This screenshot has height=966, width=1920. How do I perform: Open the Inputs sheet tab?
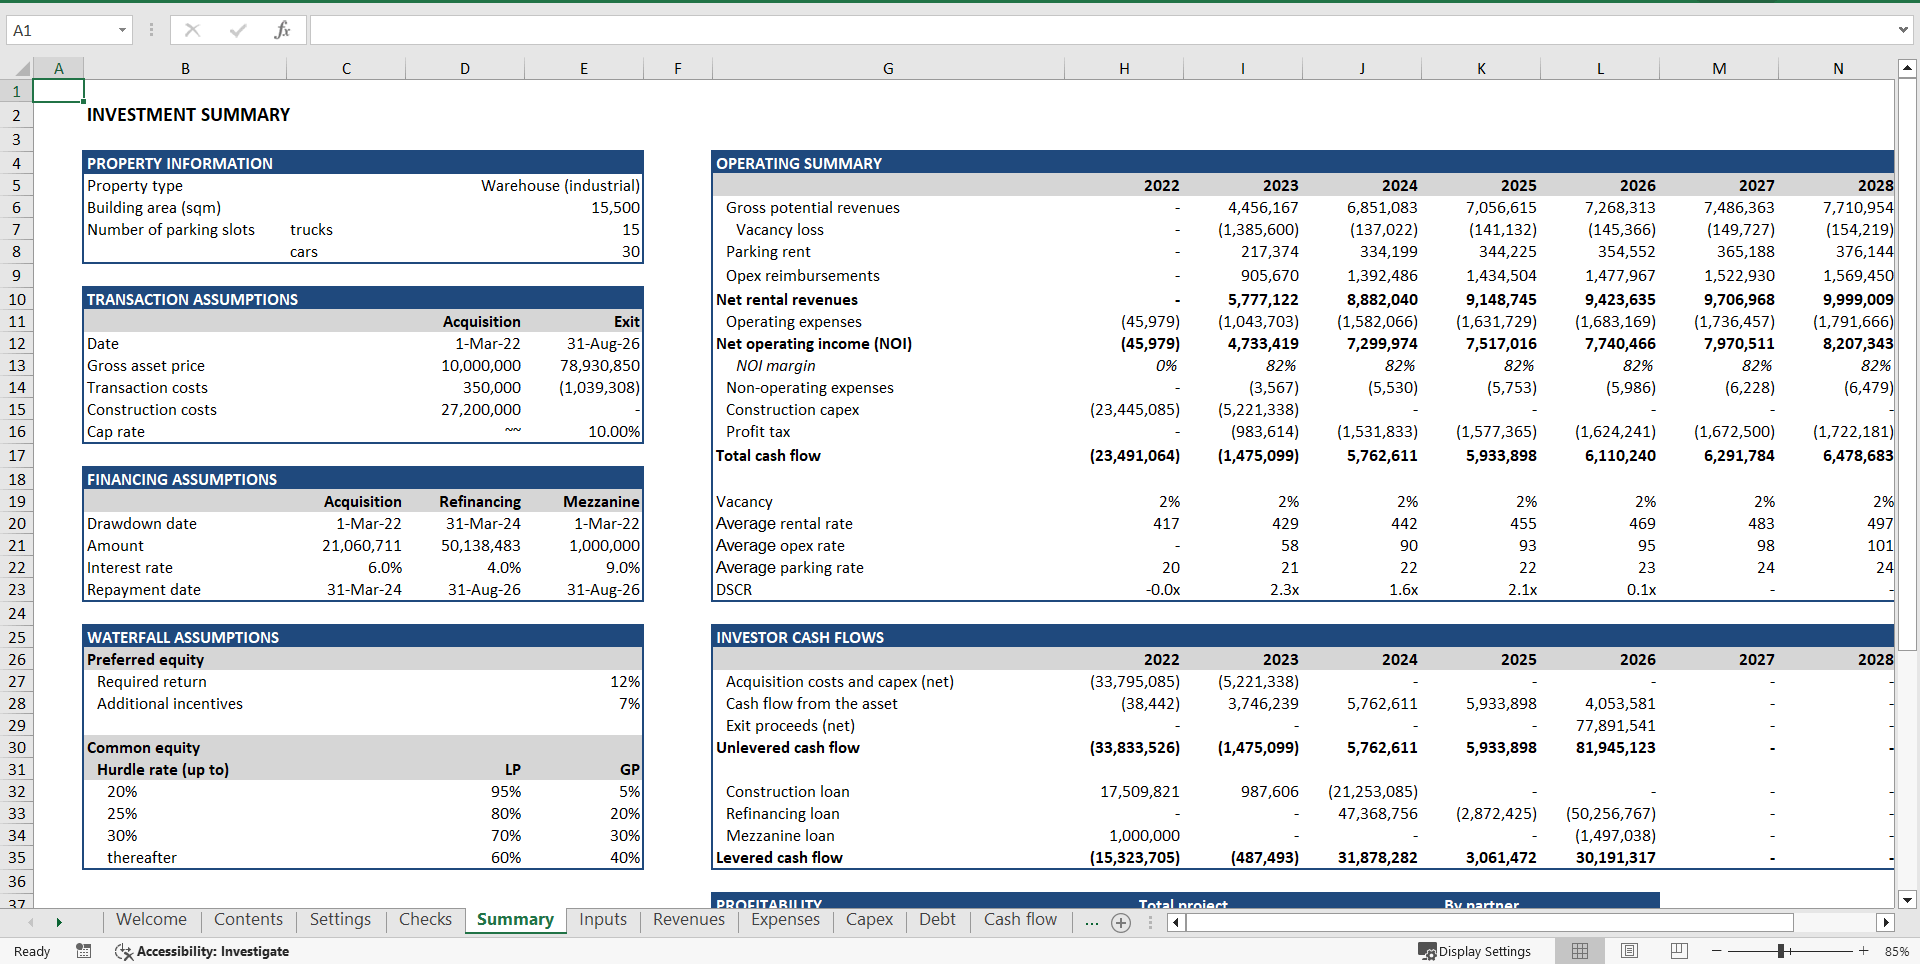(x=603, y=920)
